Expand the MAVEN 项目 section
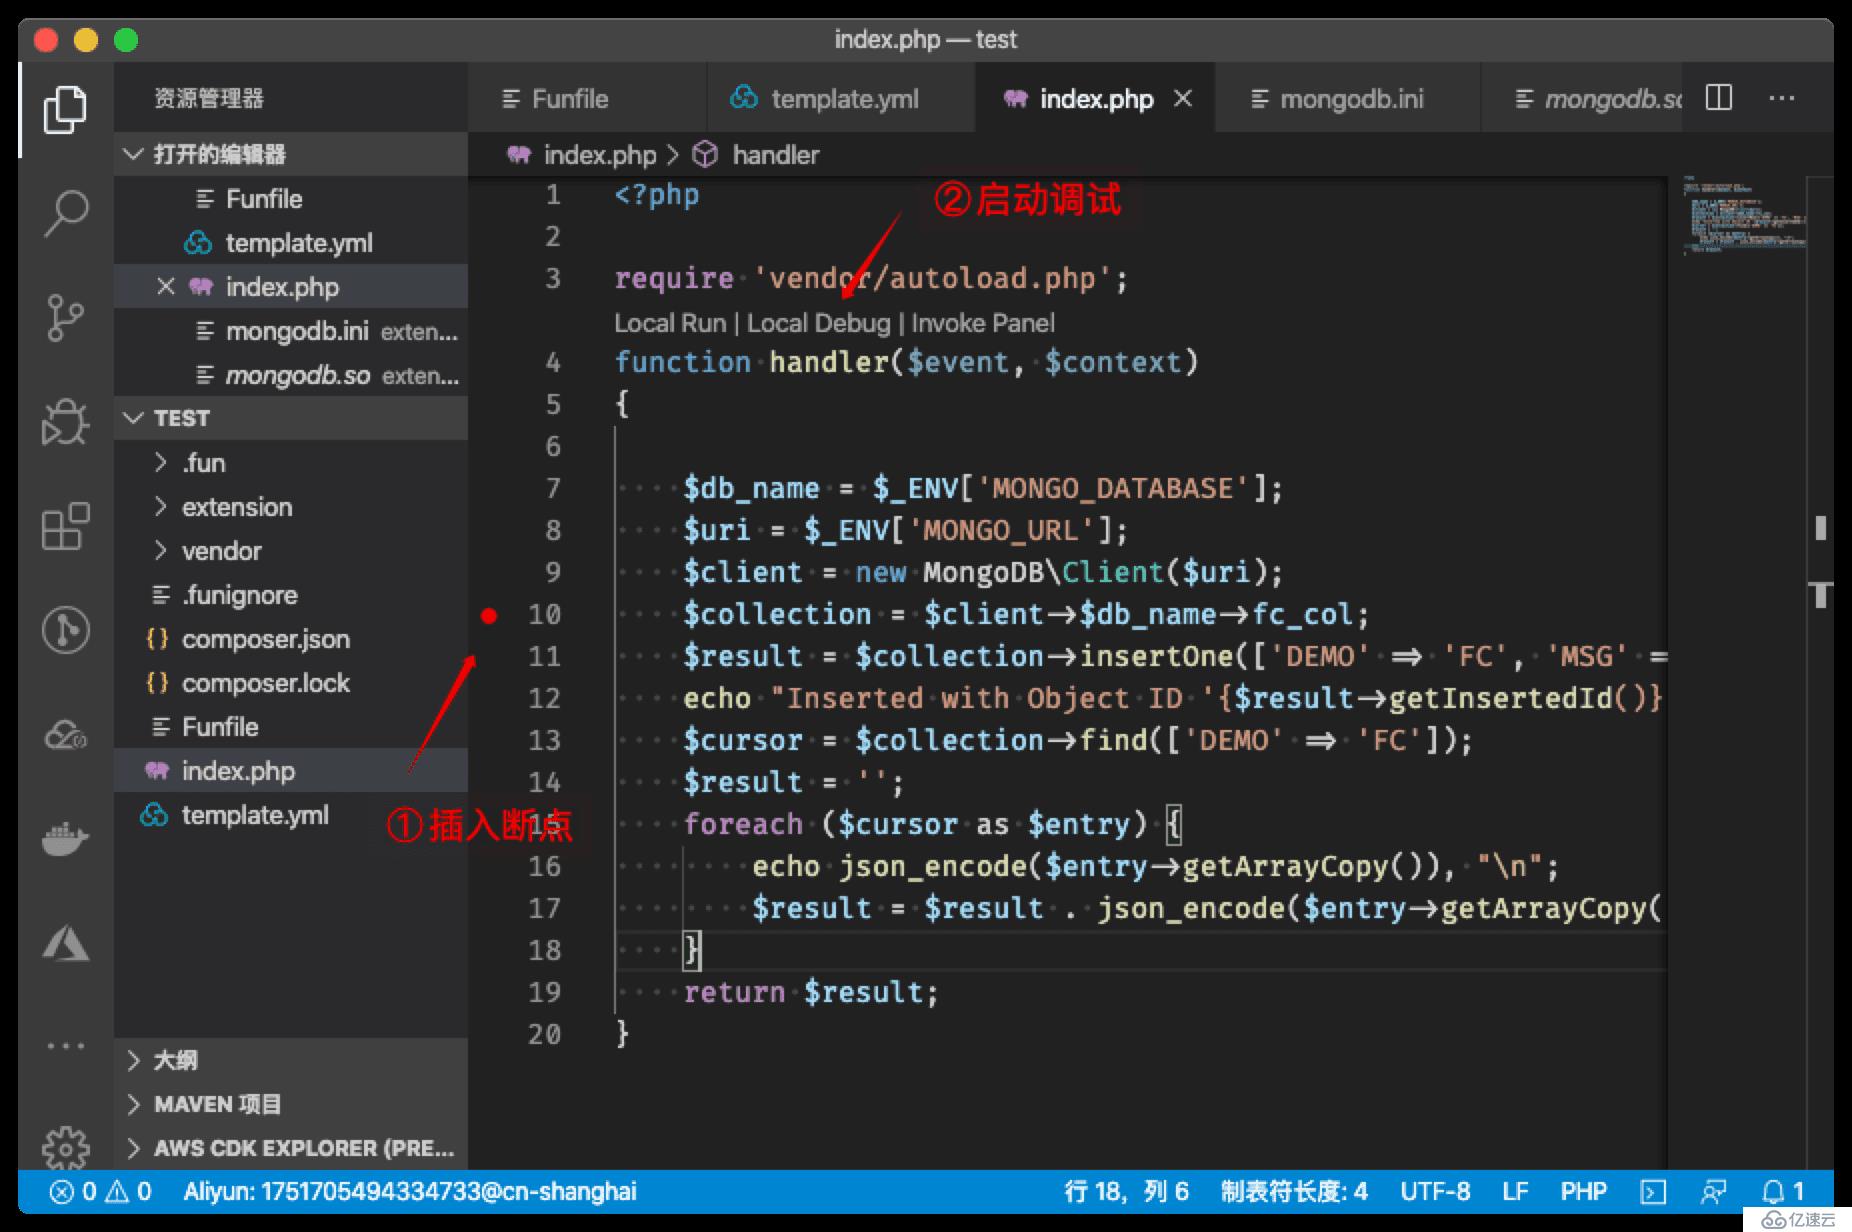The image size is (1852, 1232). (x=290, y=1104)
